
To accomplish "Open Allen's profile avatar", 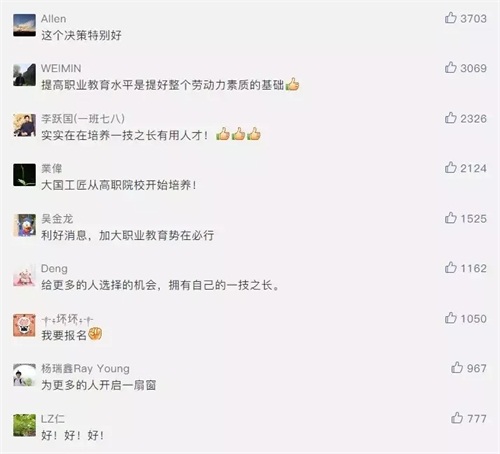I will click(24, 25).
